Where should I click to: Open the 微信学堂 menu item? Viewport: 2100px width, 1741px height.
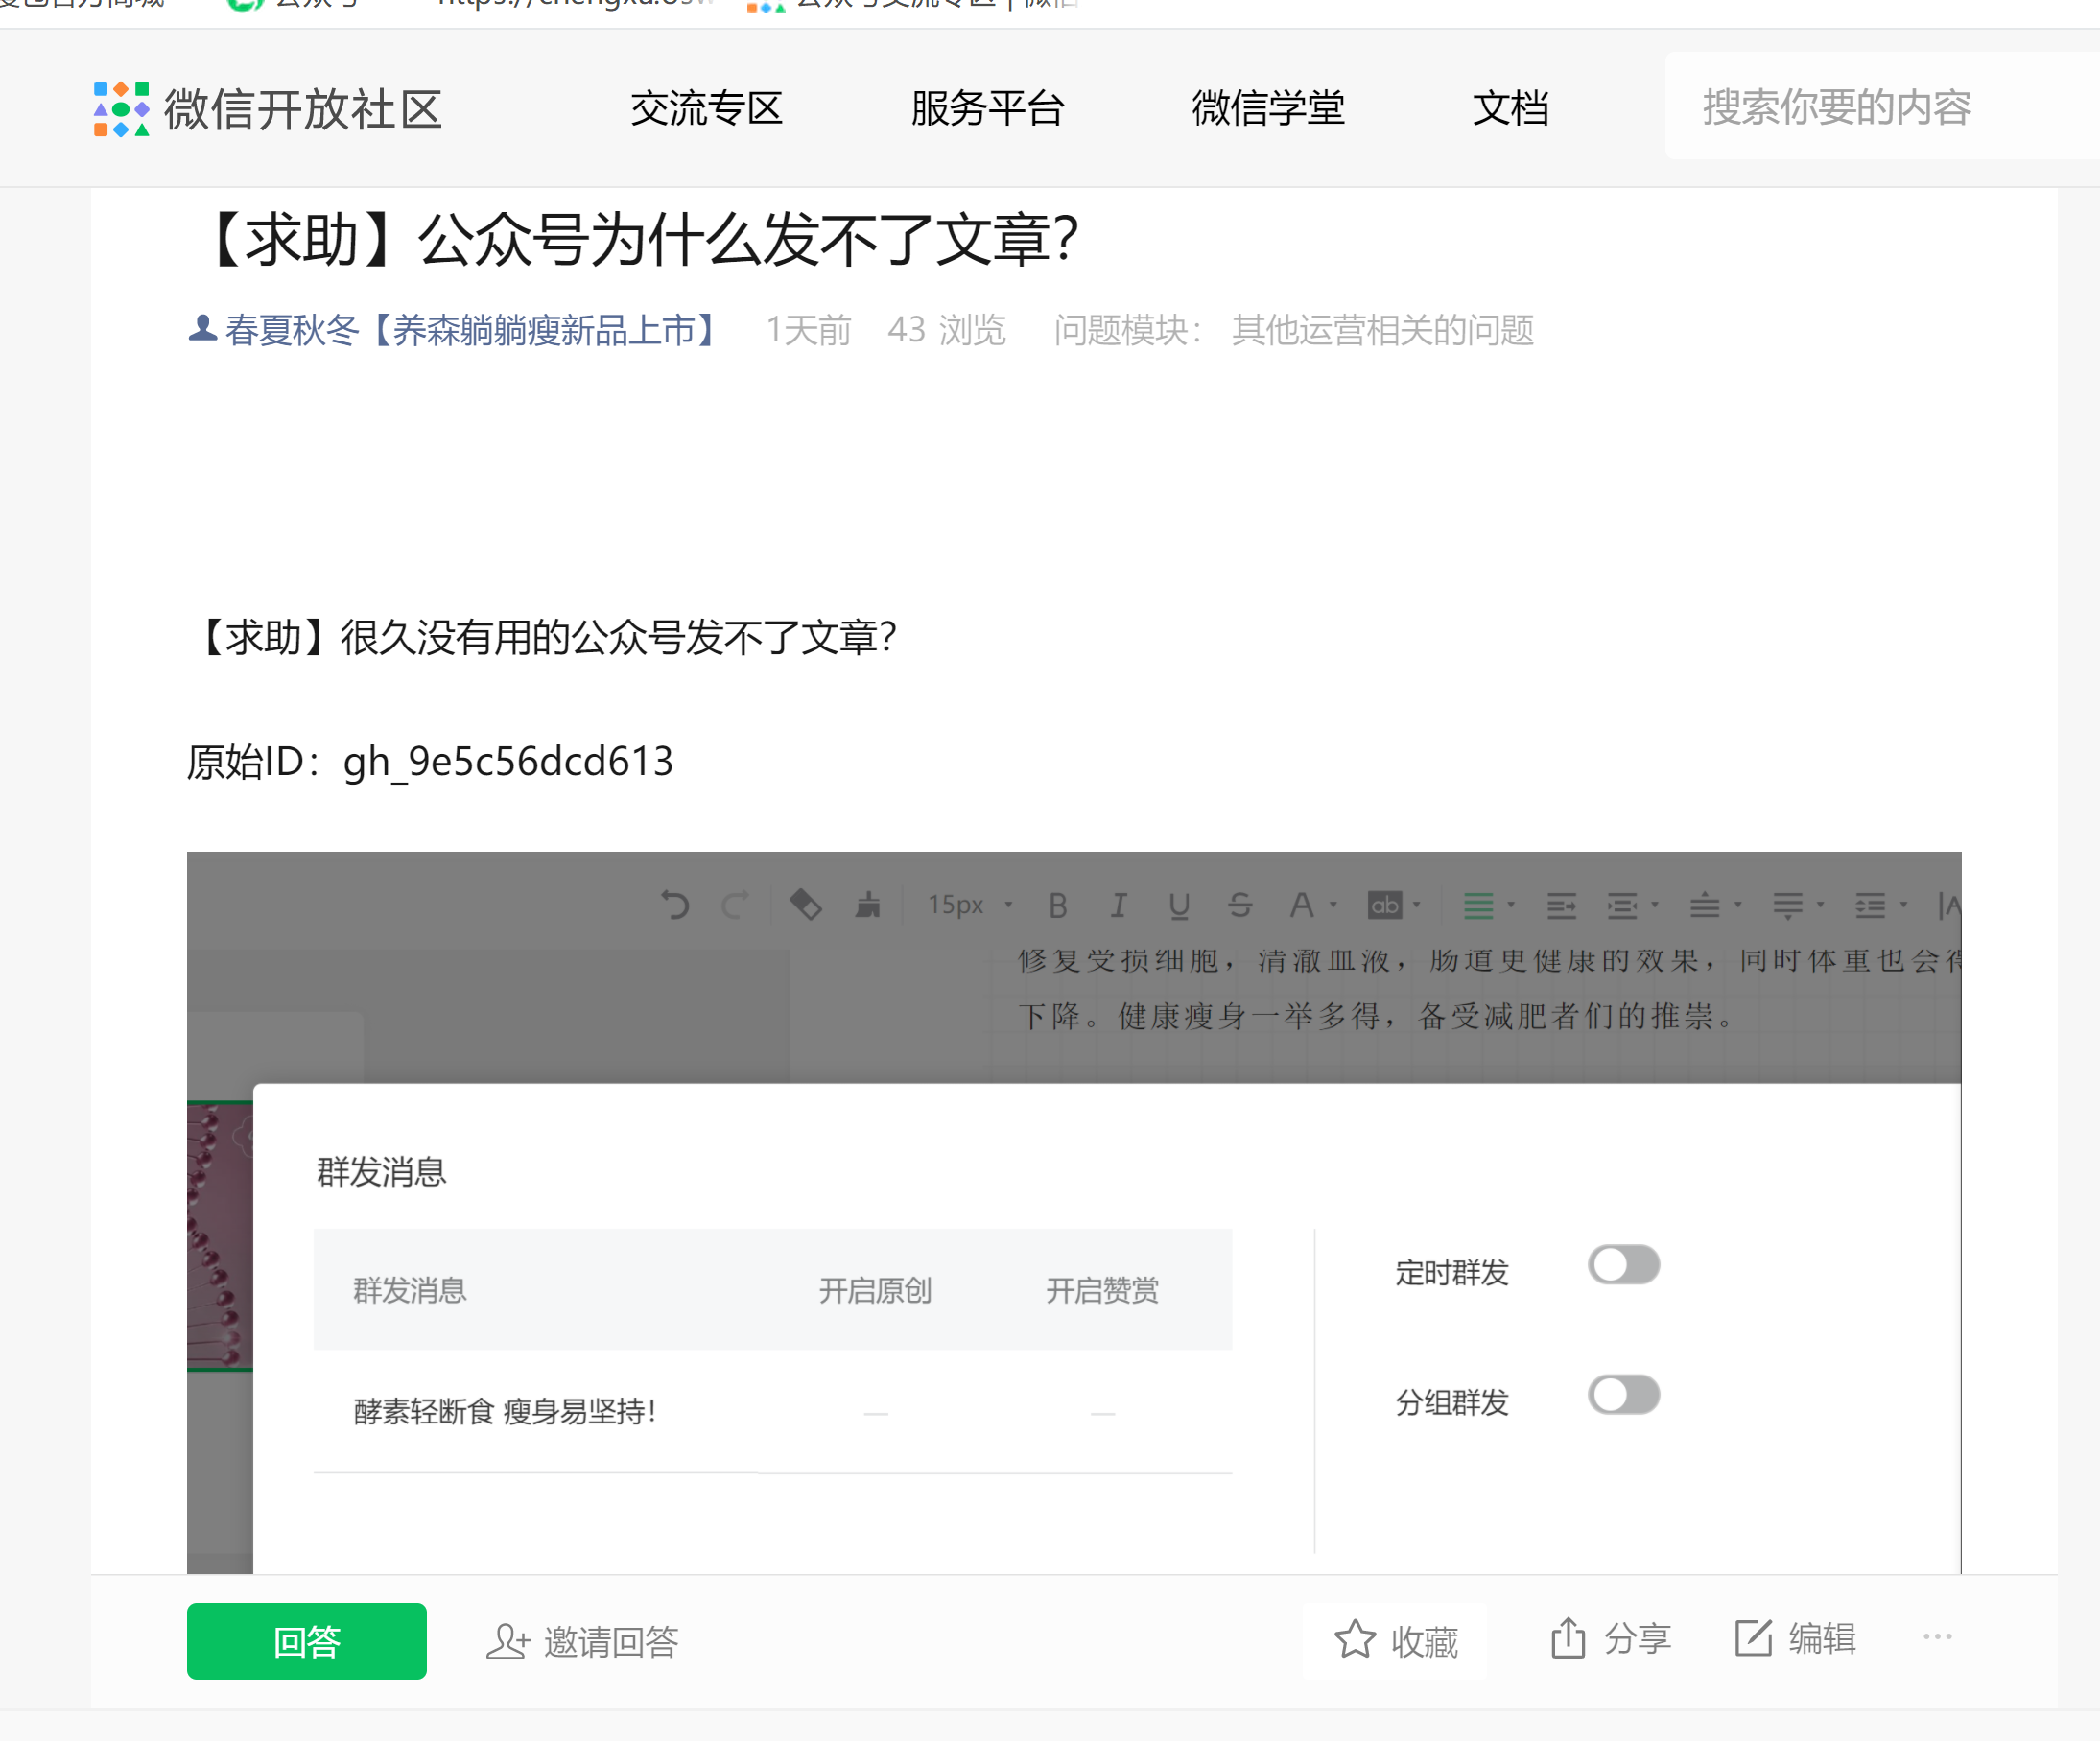1267,108
